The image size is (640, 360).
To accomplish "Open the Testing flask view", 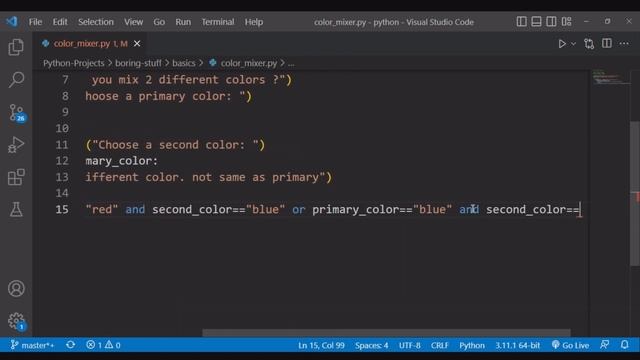I will 16,209.
